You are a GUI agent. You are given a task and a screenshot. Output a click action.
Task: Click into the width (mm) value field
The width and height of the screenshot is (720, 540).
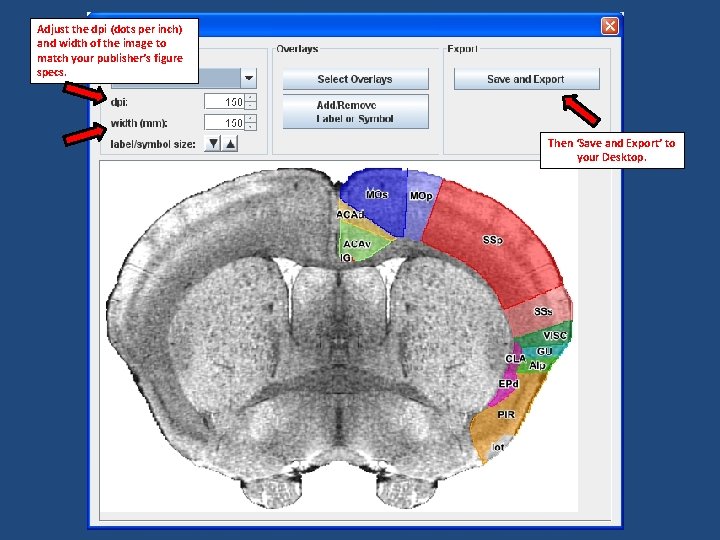(225, 123)
